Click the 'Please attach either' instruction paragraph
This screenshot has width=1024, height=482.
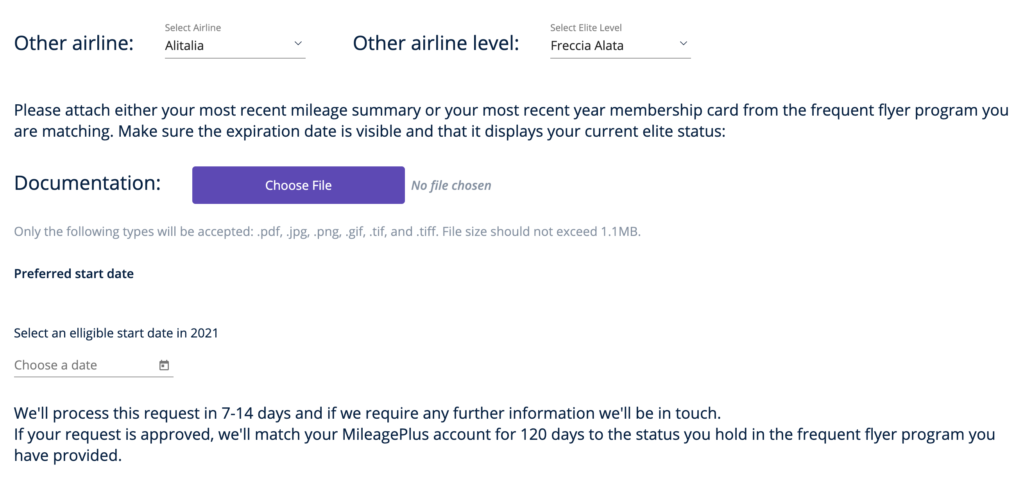(x=511, y=121)
